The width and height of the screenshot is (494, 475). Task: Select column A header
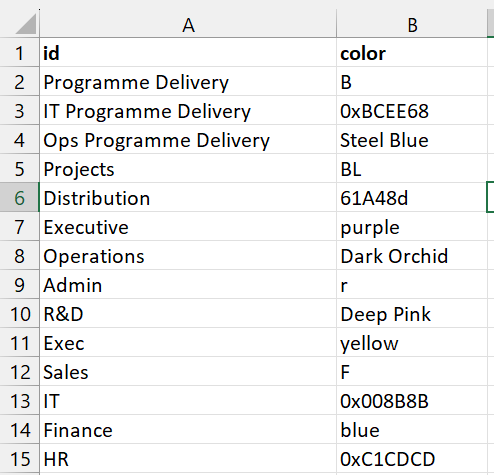188,23
